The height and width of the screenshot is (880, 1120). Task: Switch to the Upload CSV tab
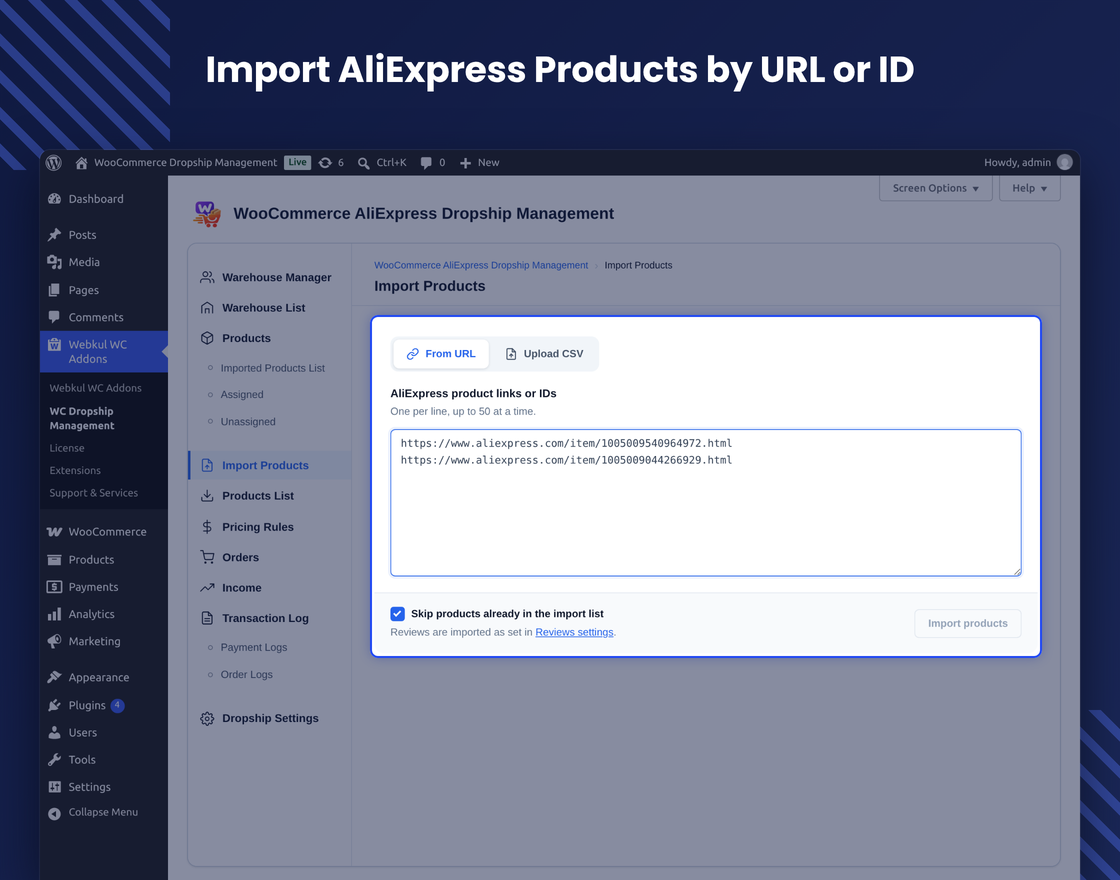(x=544, y=354)
